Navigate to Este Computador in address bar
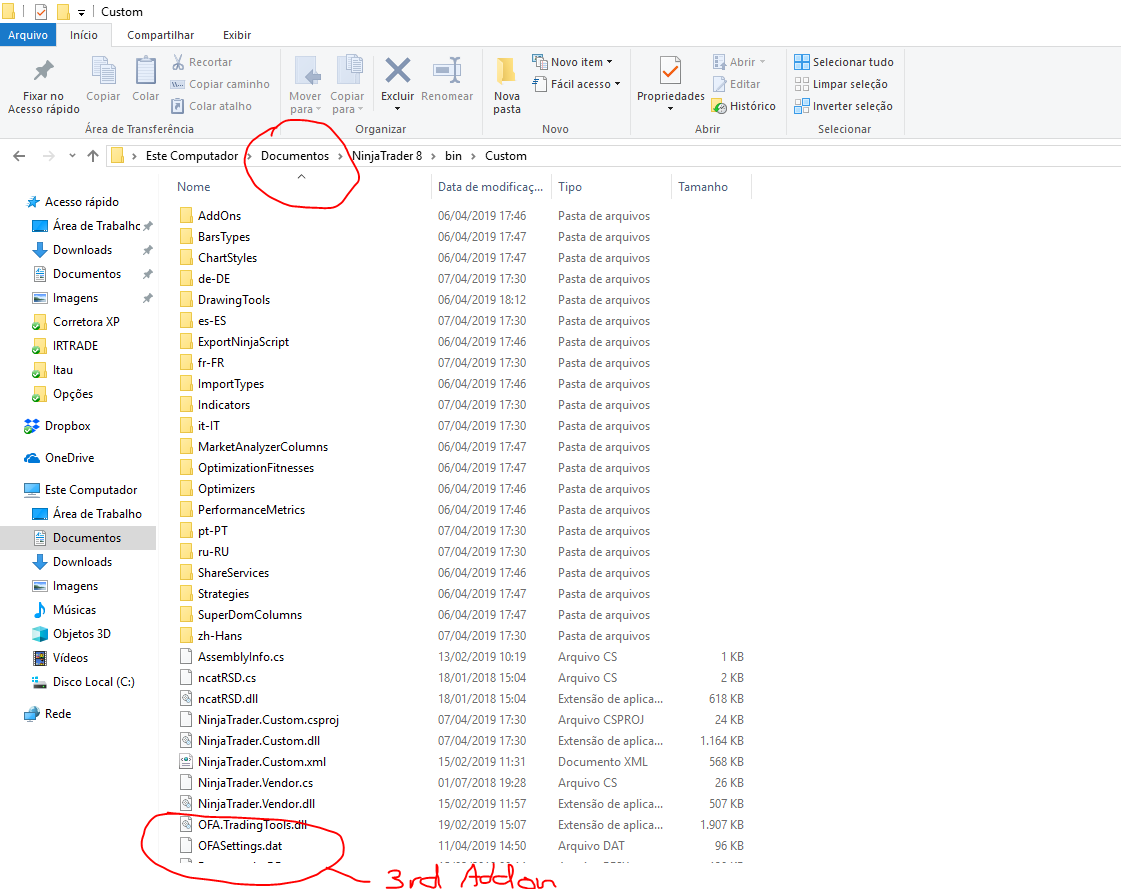1121x889 pixels. [192, 156]
